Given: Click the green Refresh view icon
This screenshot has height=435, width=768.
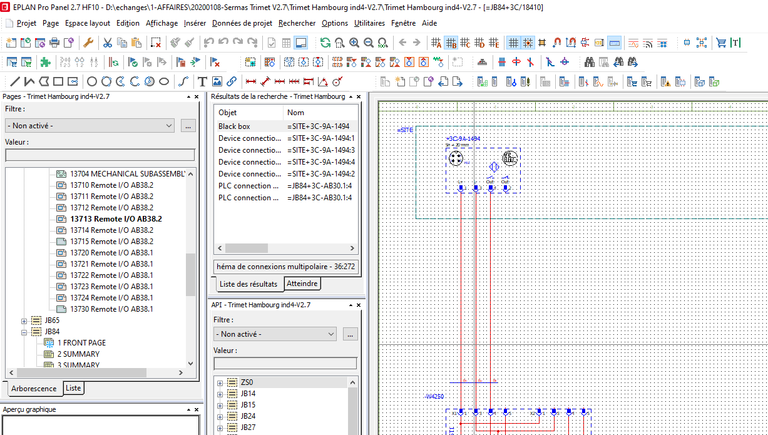Looking at the screenshot, I should click(325, 43).
